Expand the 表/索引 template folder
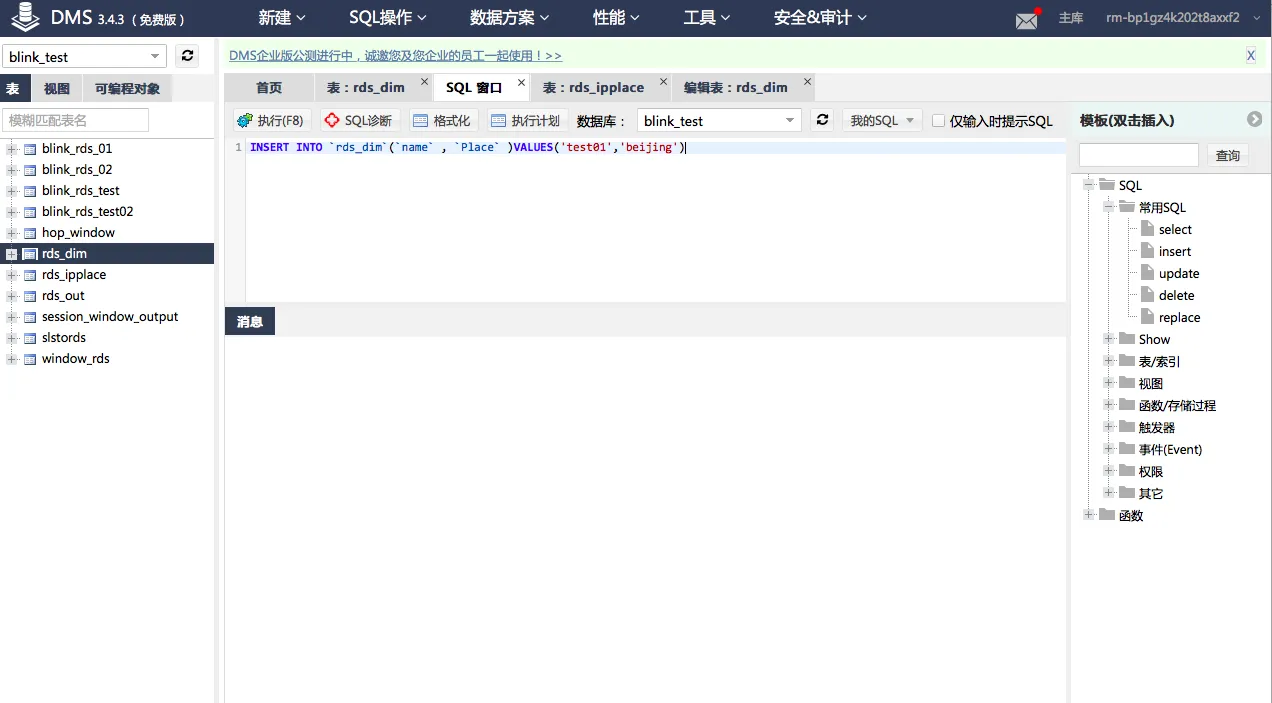This screenshot has height=703, width=1272. pyautogui.click(x=1109, y=361)
